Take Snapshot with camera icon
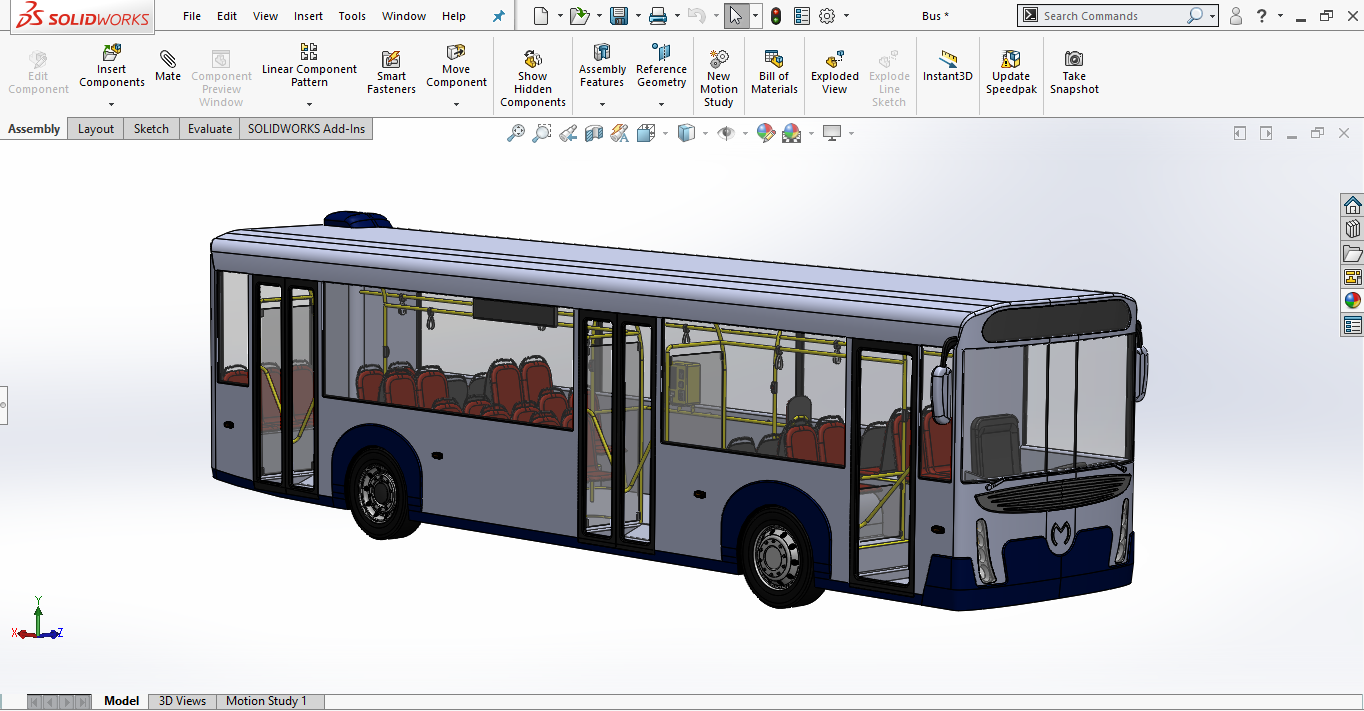 1074,72
